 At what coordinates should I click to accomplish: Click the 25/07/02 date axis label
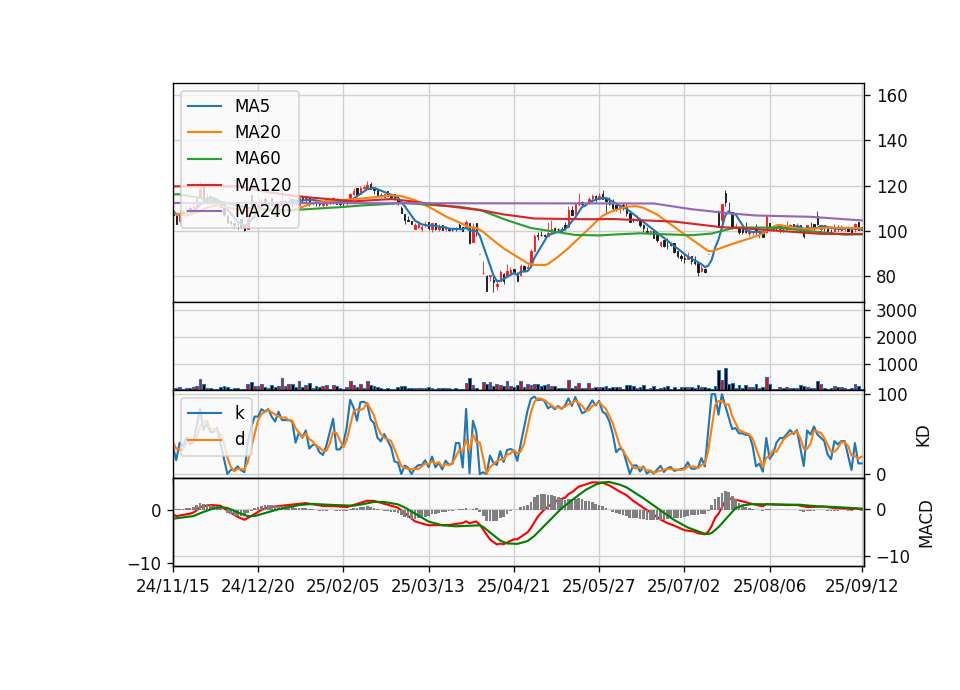coord(684,586)
